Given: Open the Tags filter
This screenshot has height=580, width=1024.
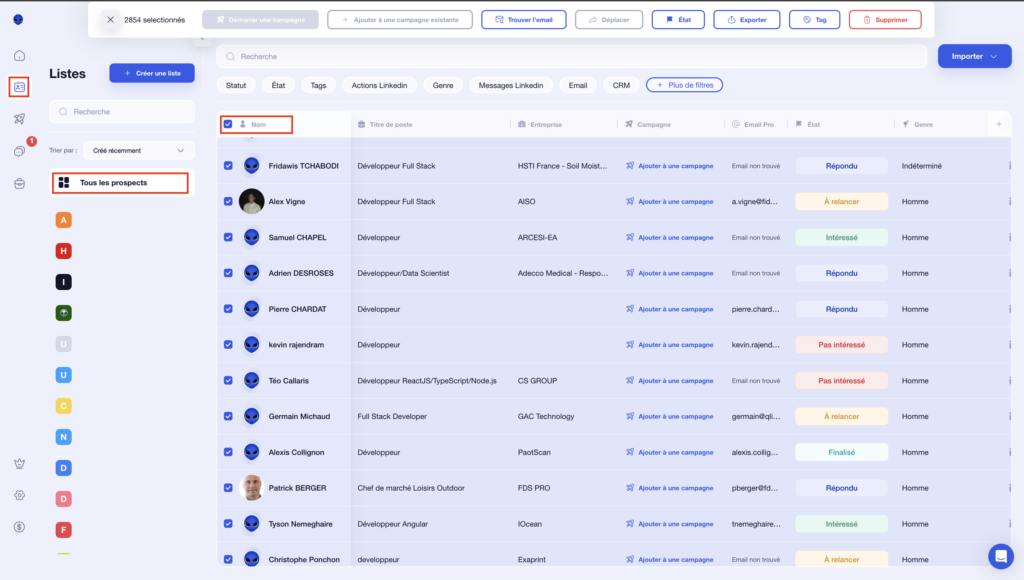Looking at the screenshot, I should pyautogui.click(x=318, y=85).
